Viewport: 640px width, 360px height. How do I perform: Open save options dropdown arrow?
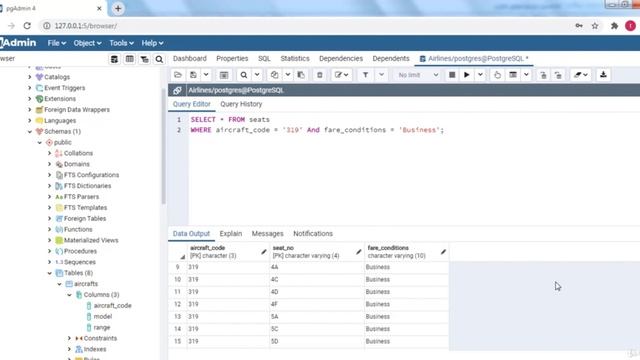point(206,75)
